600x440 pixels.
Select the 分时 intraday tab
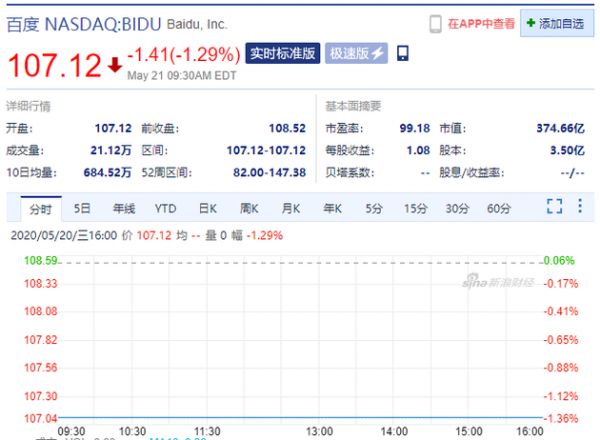[x=40, y=208]
